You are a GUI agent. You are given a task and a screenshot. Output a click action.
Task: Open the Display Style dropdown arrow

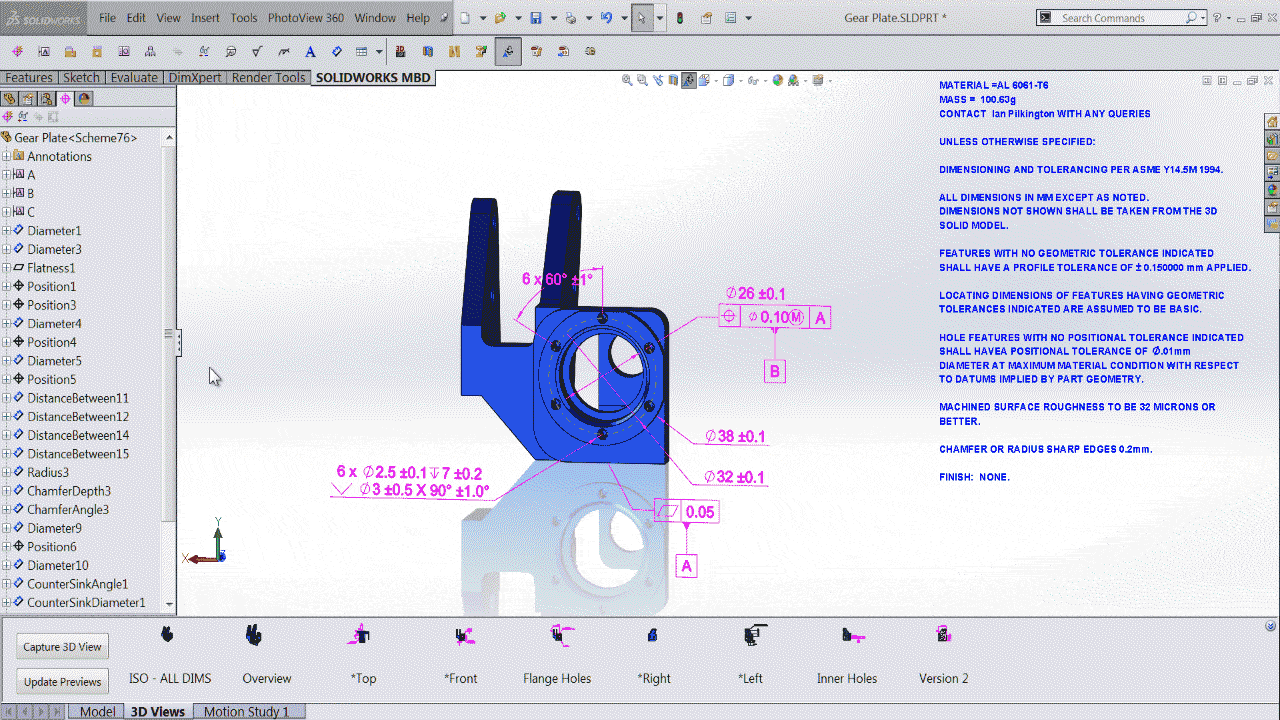click(741, 80)
